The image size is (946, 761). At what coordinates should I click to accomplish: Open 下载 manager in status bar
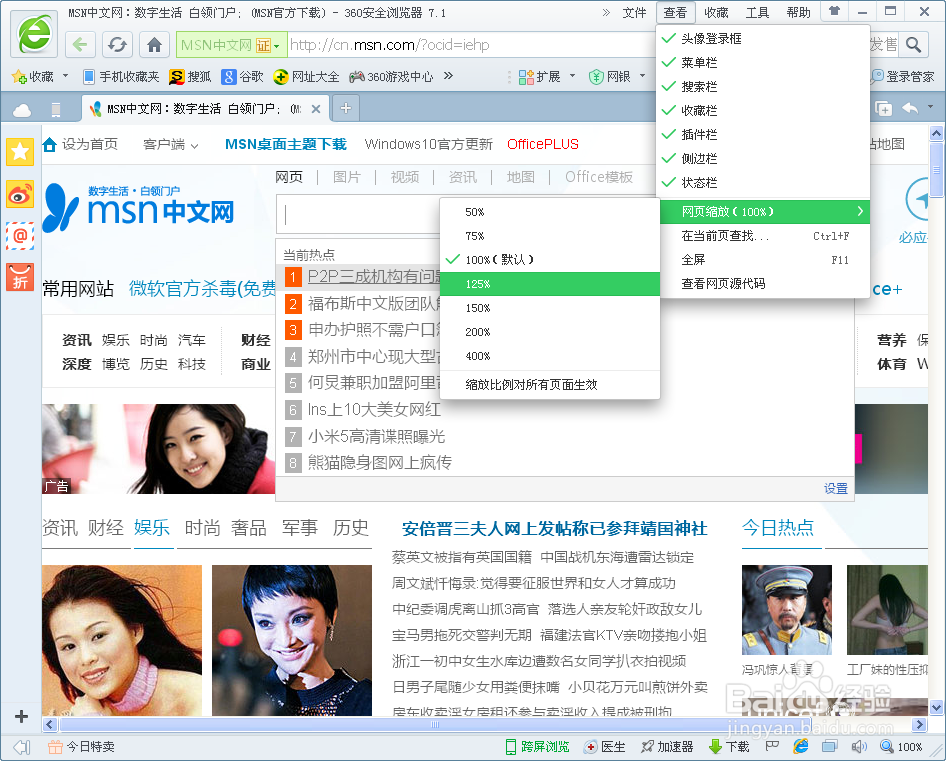pyautogui.click(x=729, y=747)
